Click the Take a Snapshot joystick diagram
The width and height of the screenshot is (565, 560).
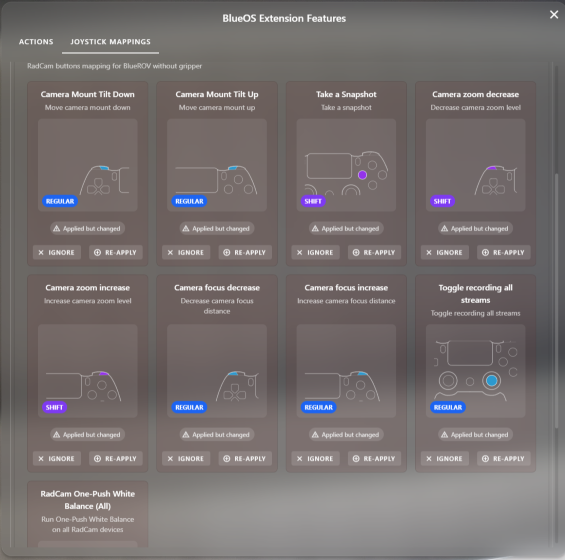pos(346,165)
